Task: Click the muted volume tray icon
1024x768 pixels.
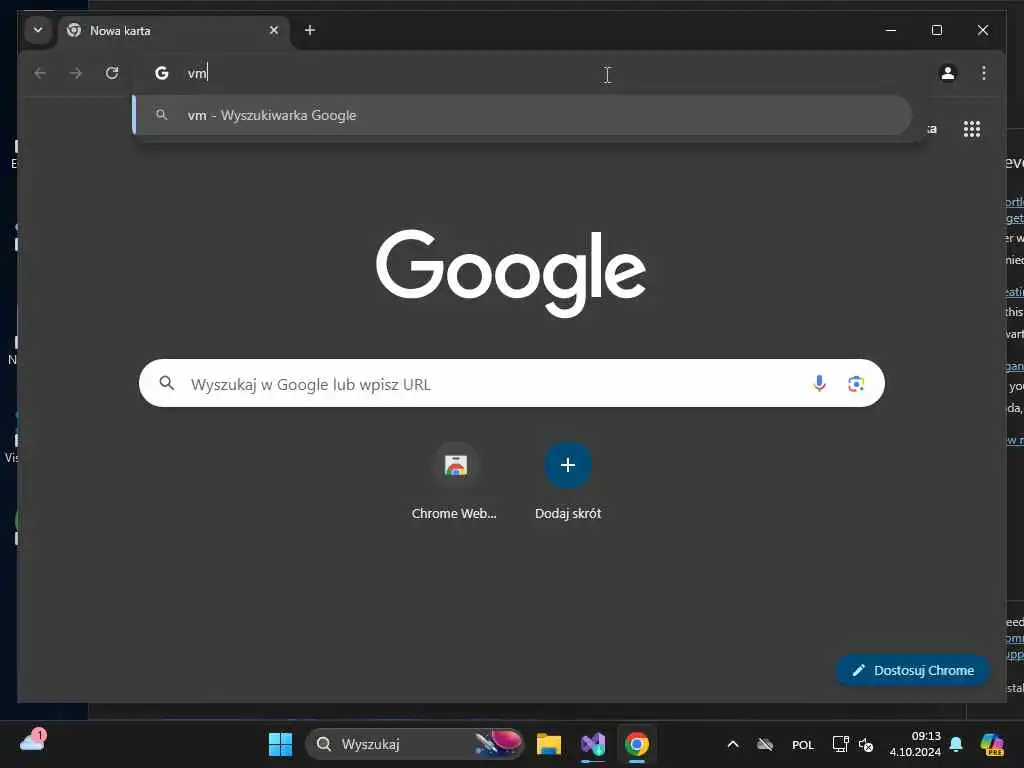Action: click(866, 744)
